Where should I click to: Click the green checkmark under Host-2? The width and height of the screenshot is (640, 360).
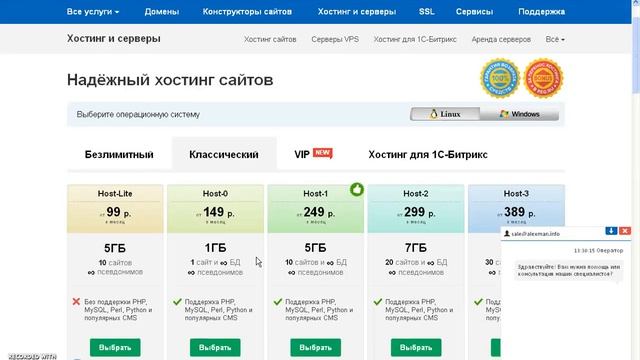pyautogui.click(x=378, y=302)
